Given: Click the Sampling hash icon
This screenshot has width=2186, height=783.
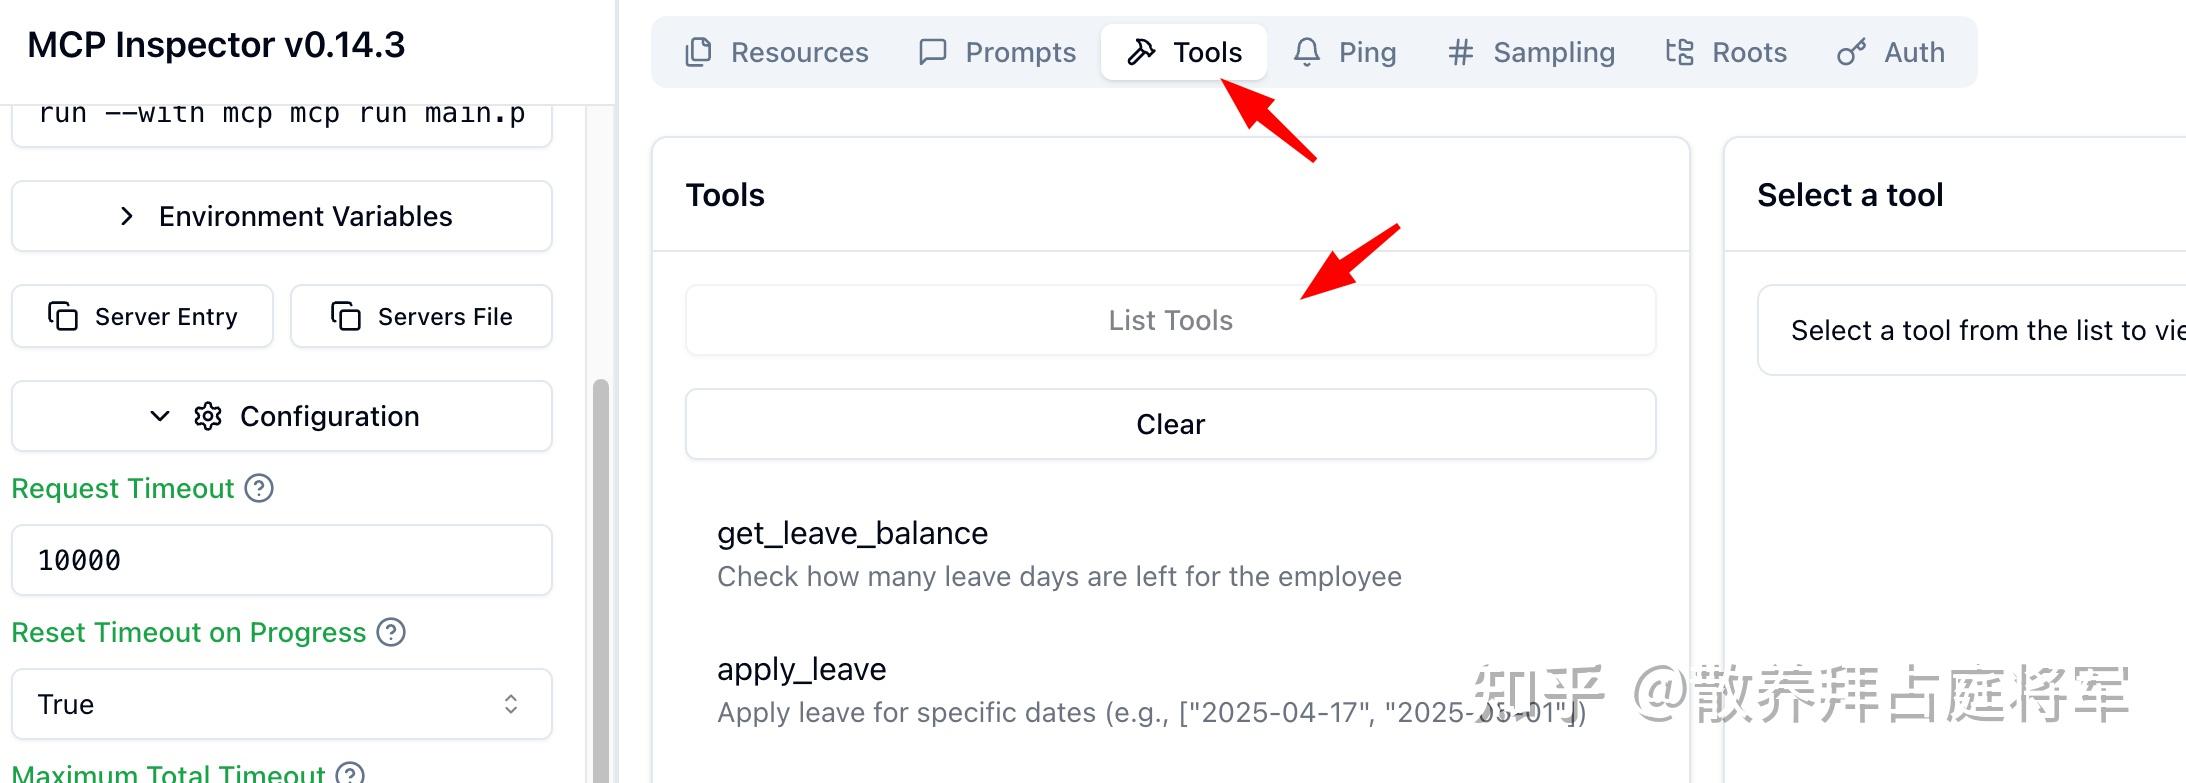Looking at the screenshot, I should point(1461,52).
